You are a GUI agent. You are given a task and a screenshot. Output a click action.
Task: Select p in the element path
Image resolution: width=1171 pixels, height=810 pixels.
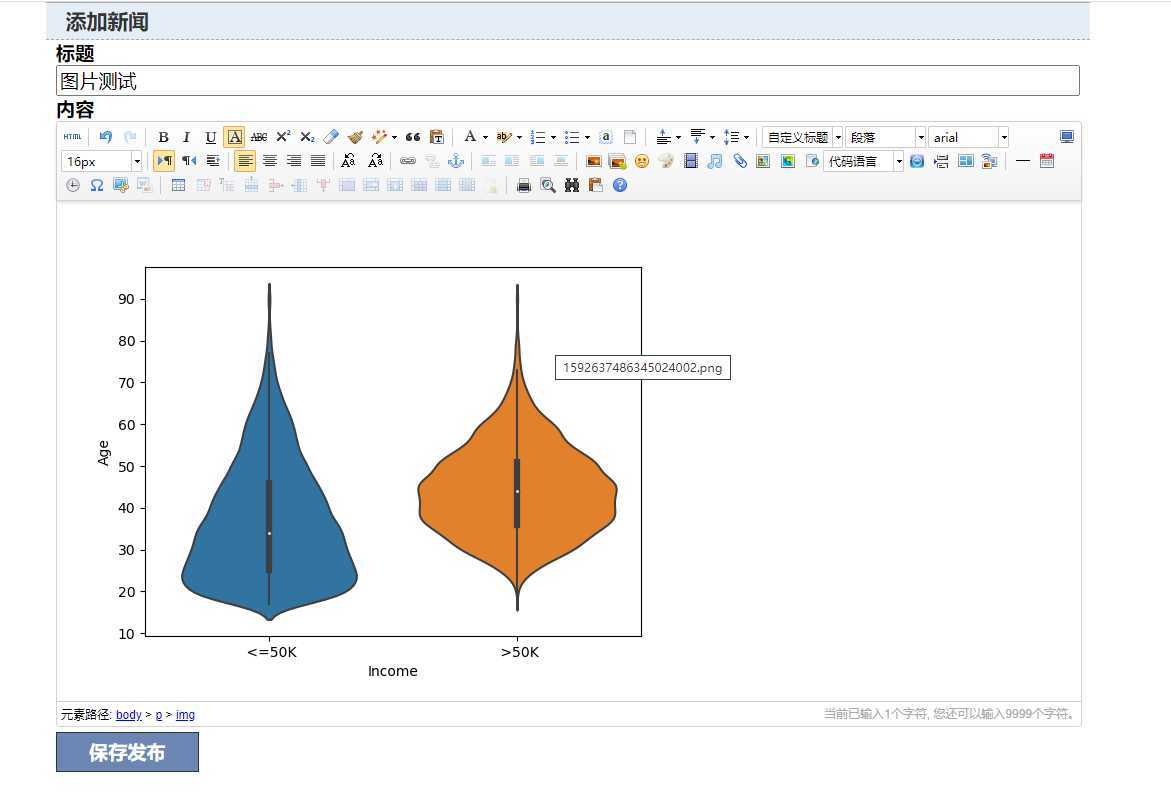point(159,714)
